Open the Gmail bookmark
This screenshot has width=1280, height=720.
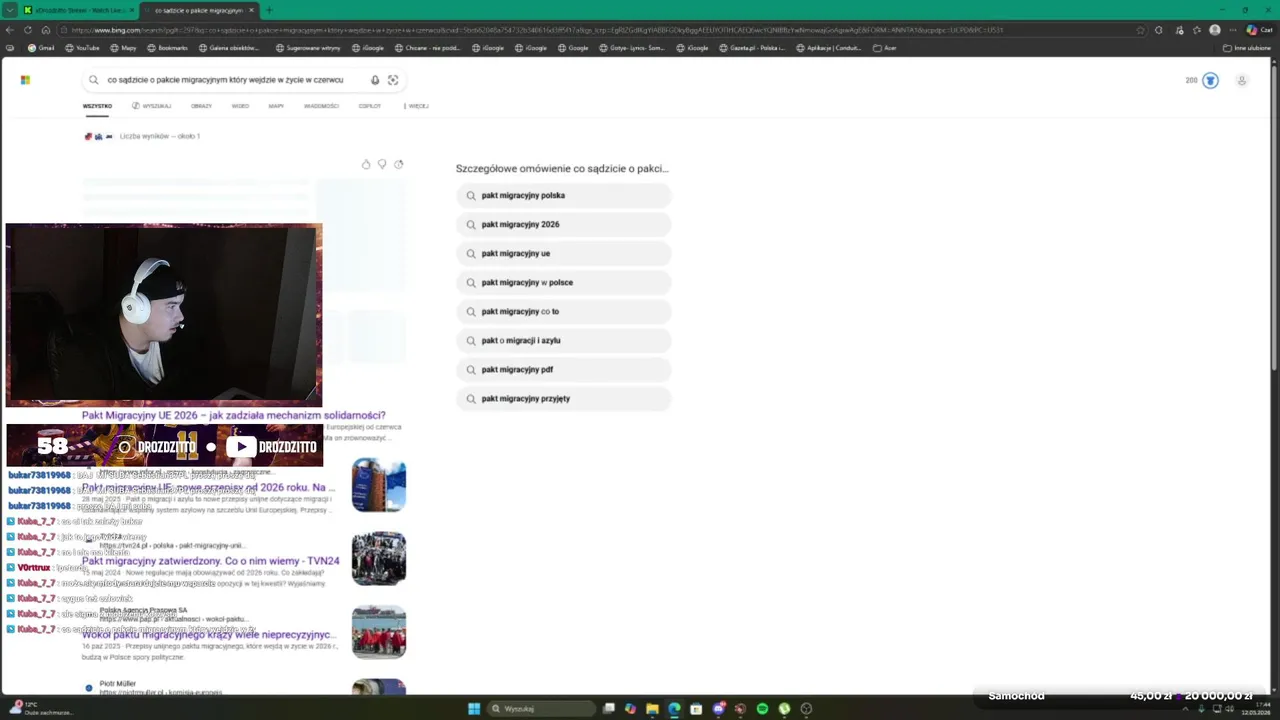pyautogui.click(x=41, y=48)
